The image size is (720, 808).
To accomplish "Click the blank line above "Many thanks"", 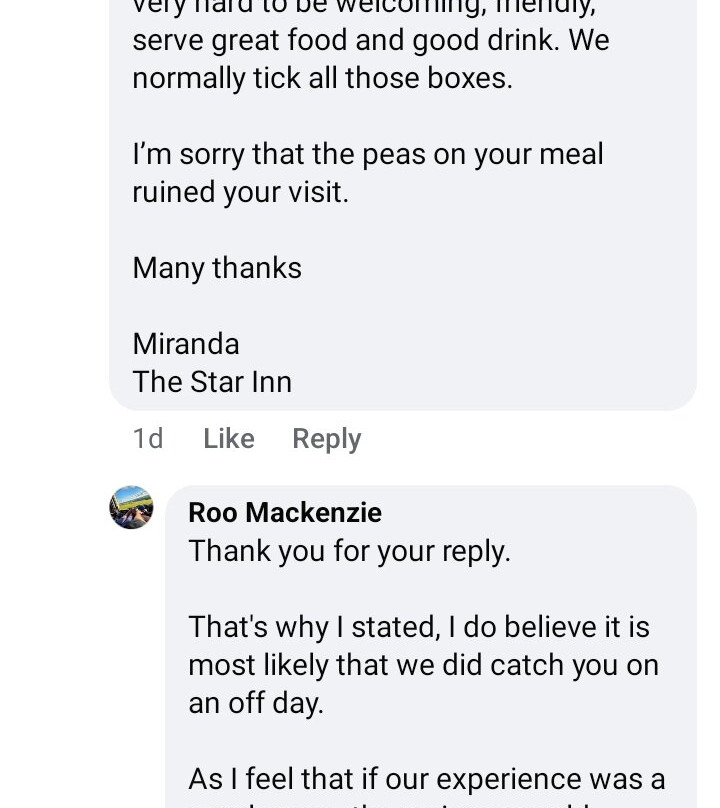I will tap(400, 230).
